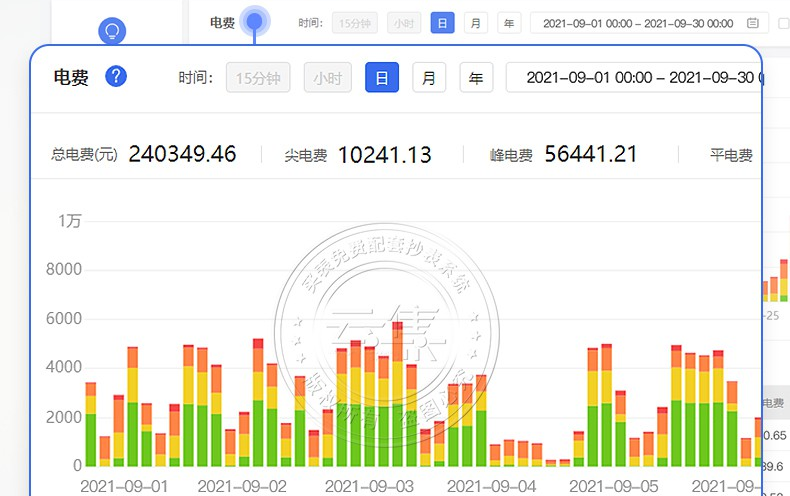Open the question mark help icon beside 电费
790x496 pixels.
[116, 77]
